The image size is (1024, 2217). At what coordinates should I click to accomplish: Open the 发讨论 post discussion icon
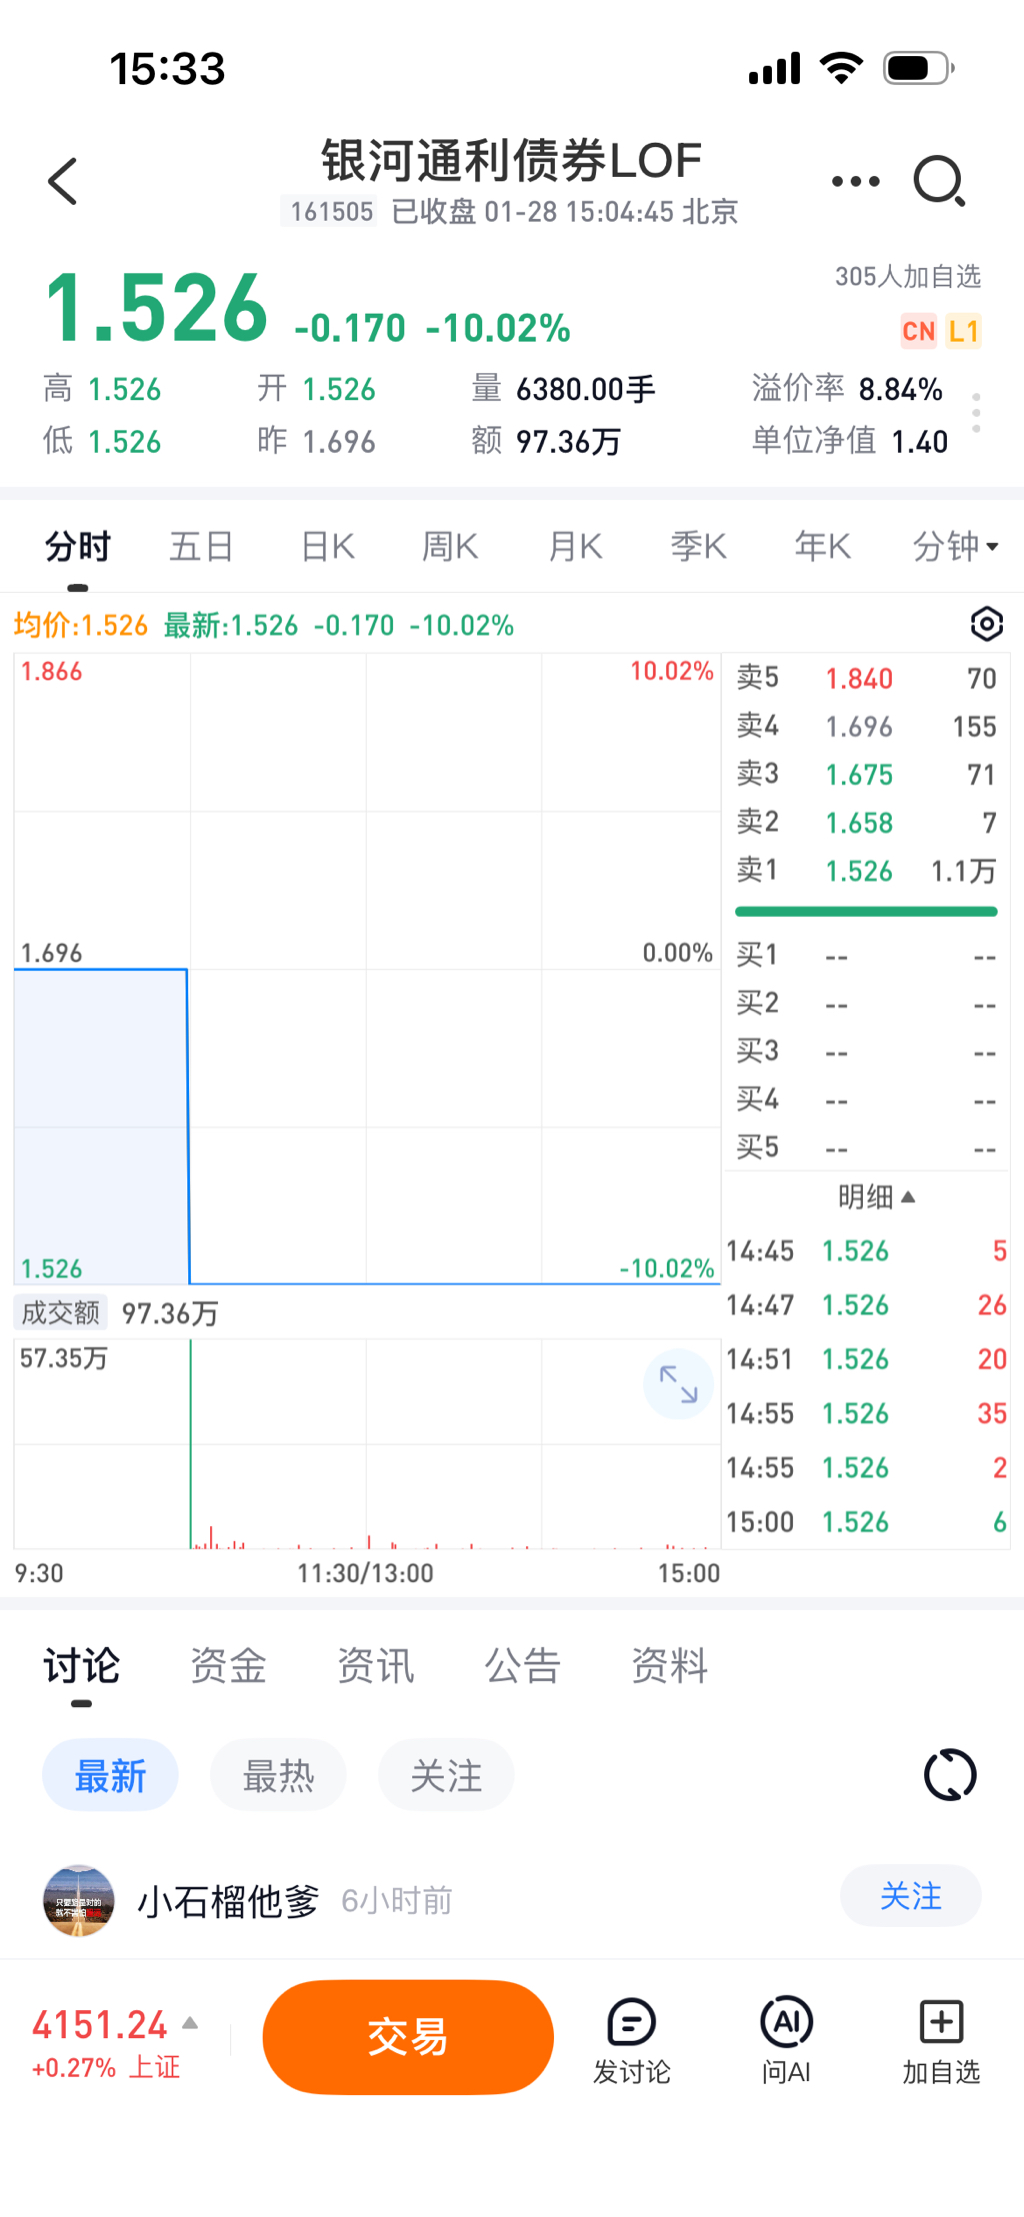(x=631, y=2040)
